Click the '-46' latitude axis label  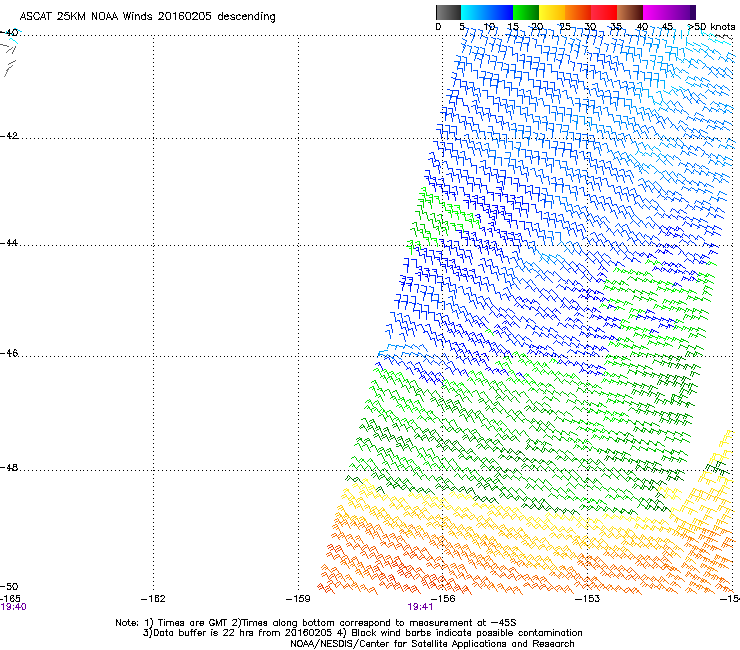9,353
